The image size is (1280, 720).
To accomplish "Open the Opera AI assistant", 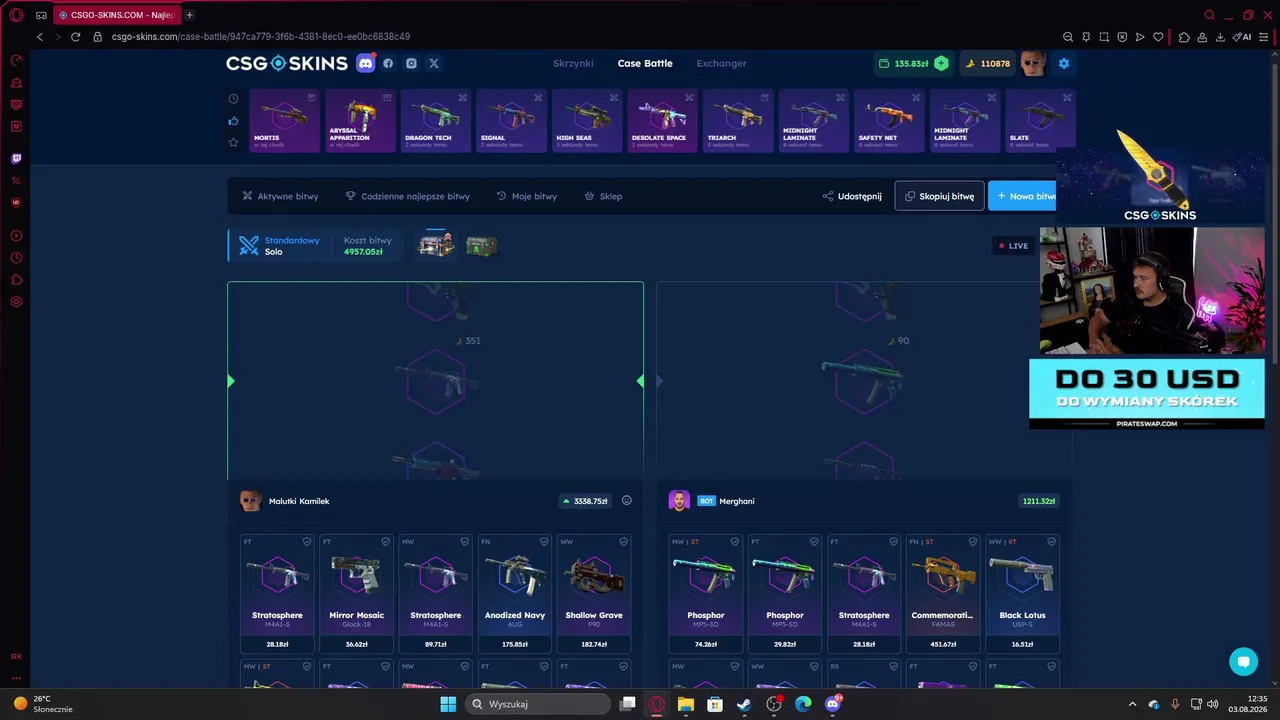I will (x=1243, y=37).
